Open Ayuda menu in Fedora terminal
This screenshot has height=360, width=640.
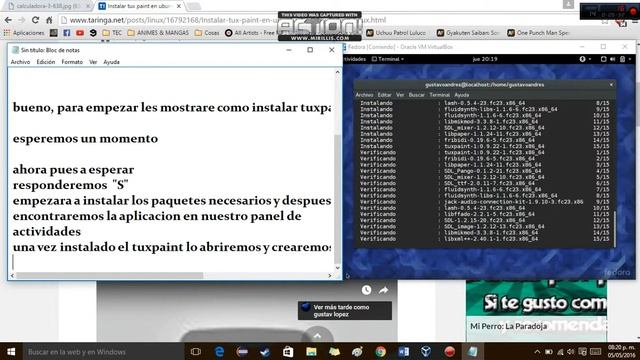pos(462,95)
